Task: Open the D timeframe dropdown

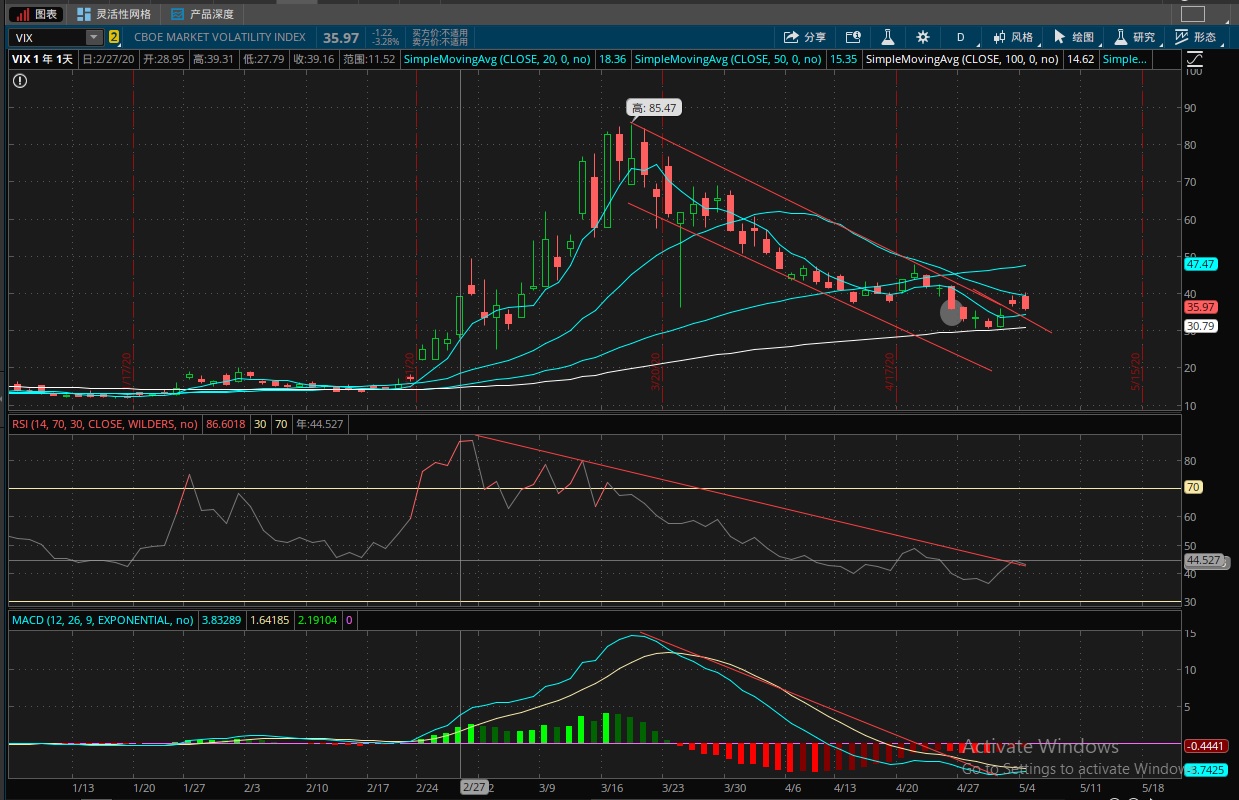Action: [962, 37]
